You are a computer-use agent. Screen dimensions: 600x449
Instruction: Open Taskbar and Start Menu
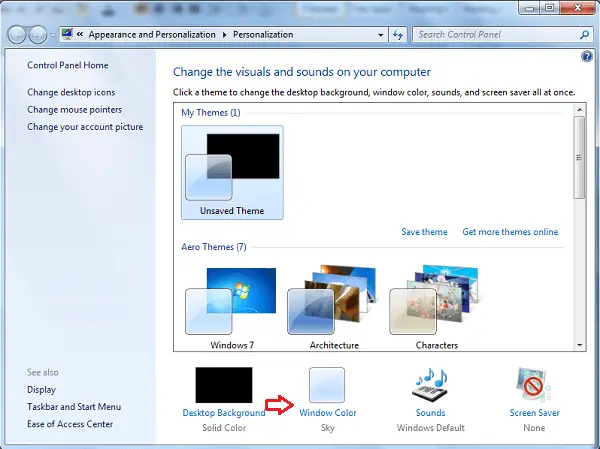point(74,407)
